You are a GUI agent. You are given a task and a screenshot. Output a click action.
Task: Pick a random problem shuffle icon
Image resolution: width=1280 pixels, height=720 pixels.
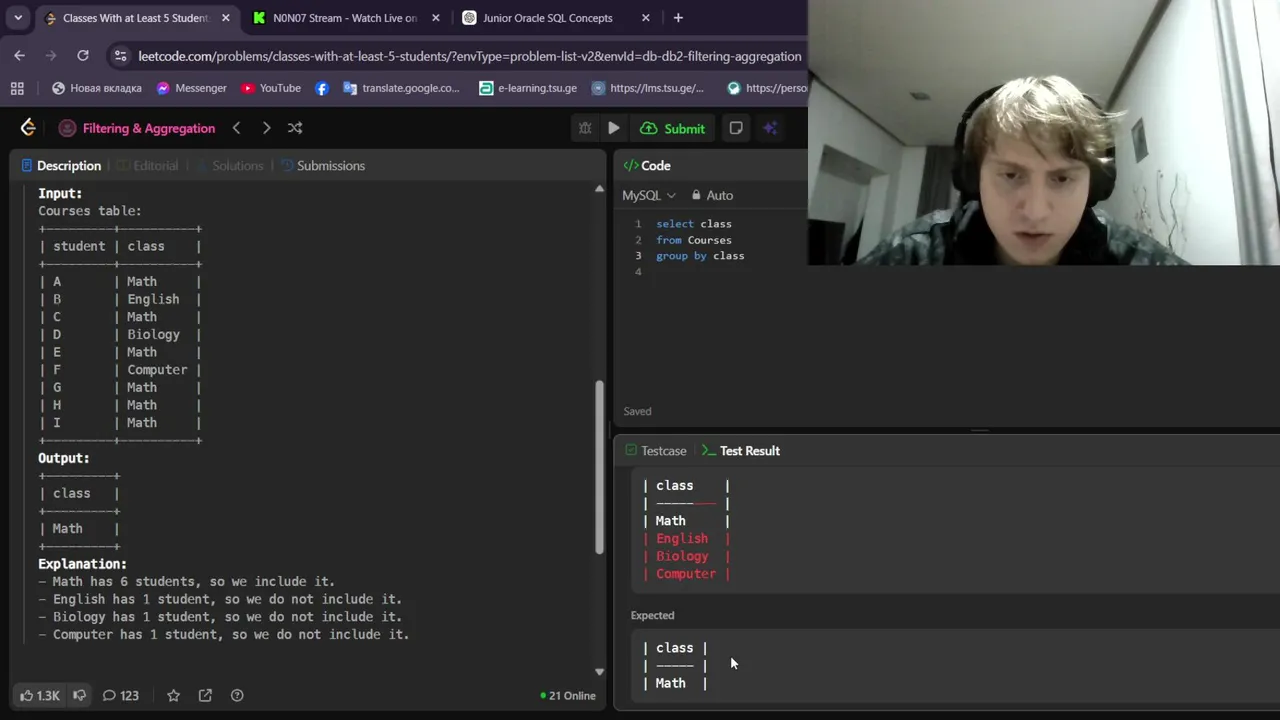[x=295, y=128]
